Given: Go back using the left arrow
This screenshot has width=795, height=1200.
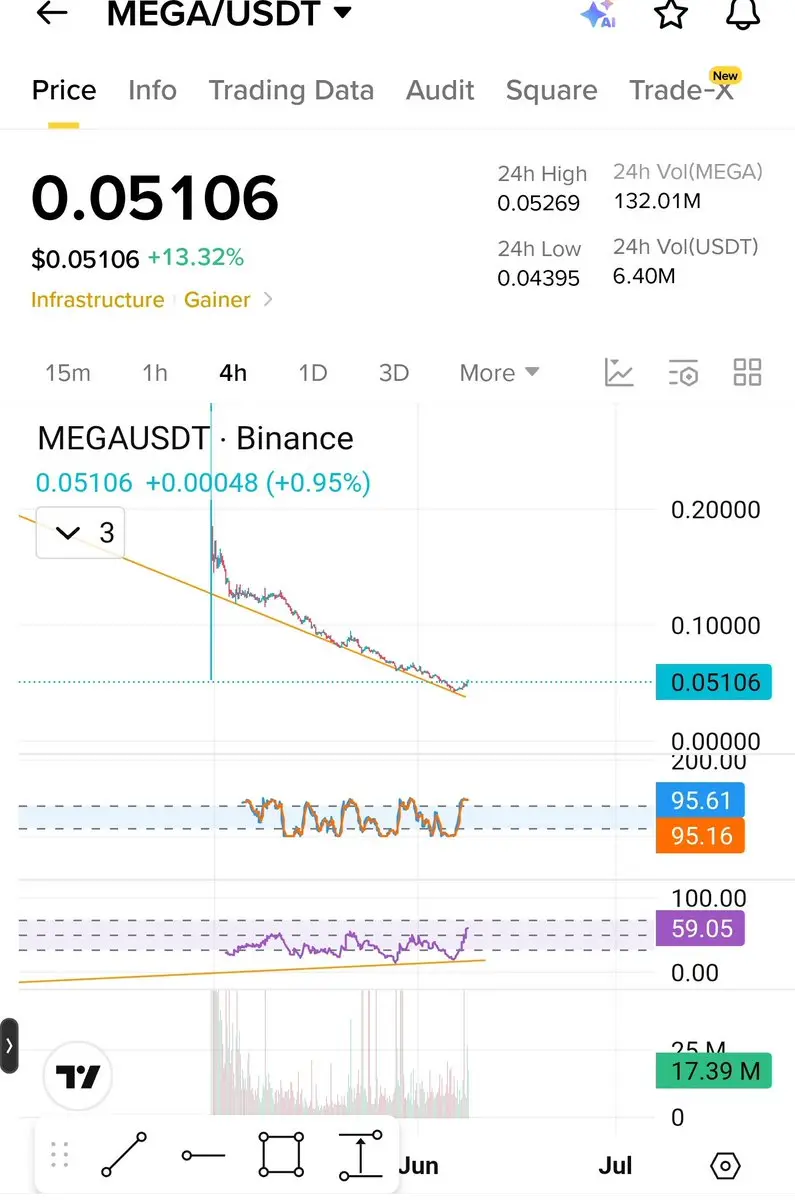Looking at the screenshot, I should (x=51, y=13).
